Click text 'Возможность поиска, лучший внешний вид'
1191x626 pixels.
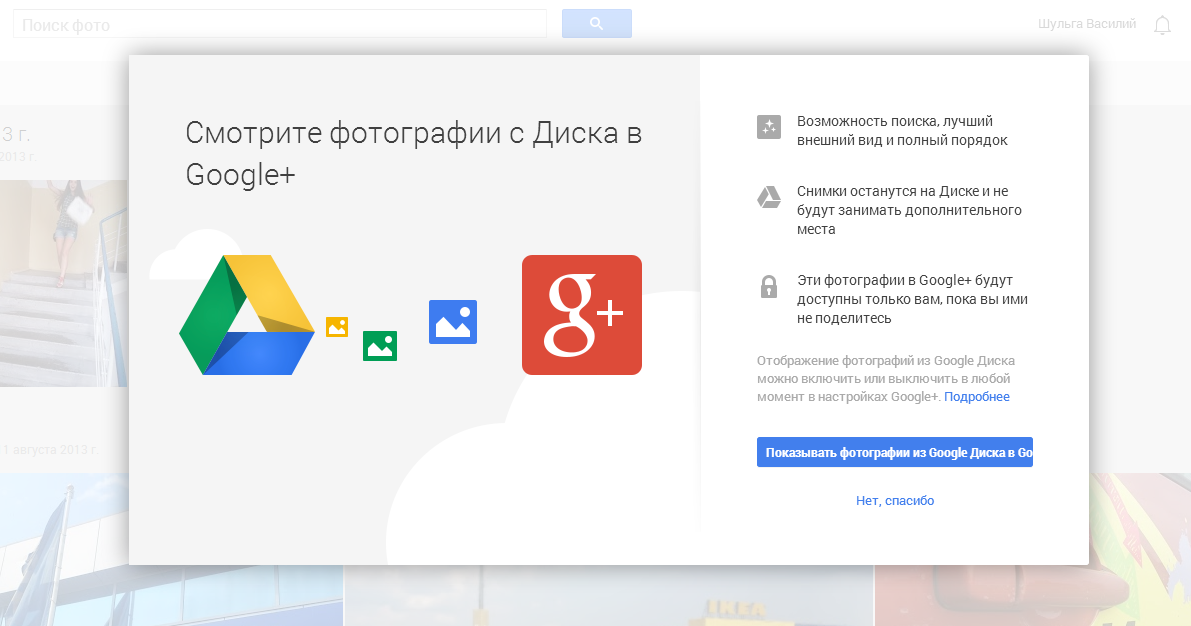click(x=902, y=131)
